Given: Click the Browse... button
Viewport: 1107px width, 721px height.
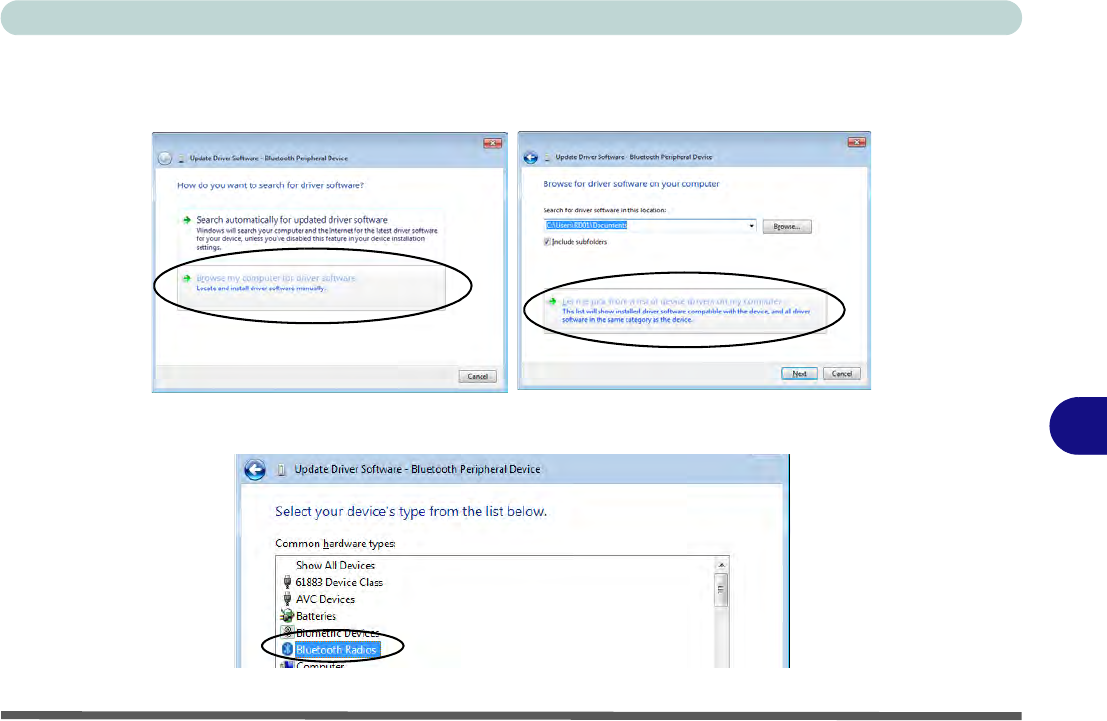Looking at the screenshot, I should tap(786, 227).
